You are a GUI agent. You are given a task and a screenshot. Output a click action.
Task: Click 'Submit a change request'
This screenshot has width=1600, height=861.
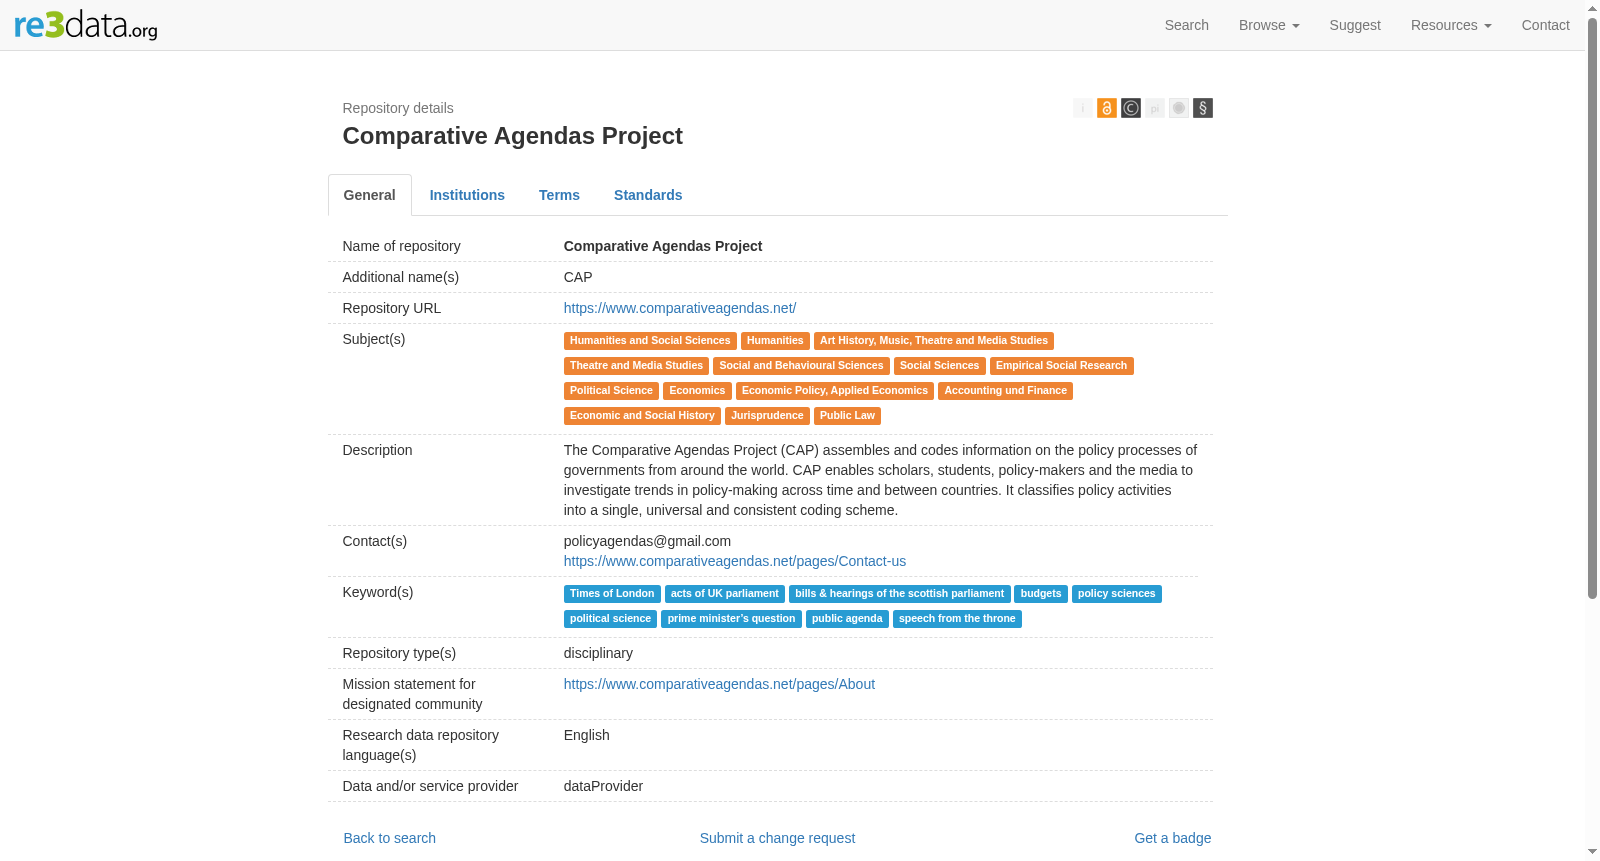pyautogui.click(x=777, y=838)
